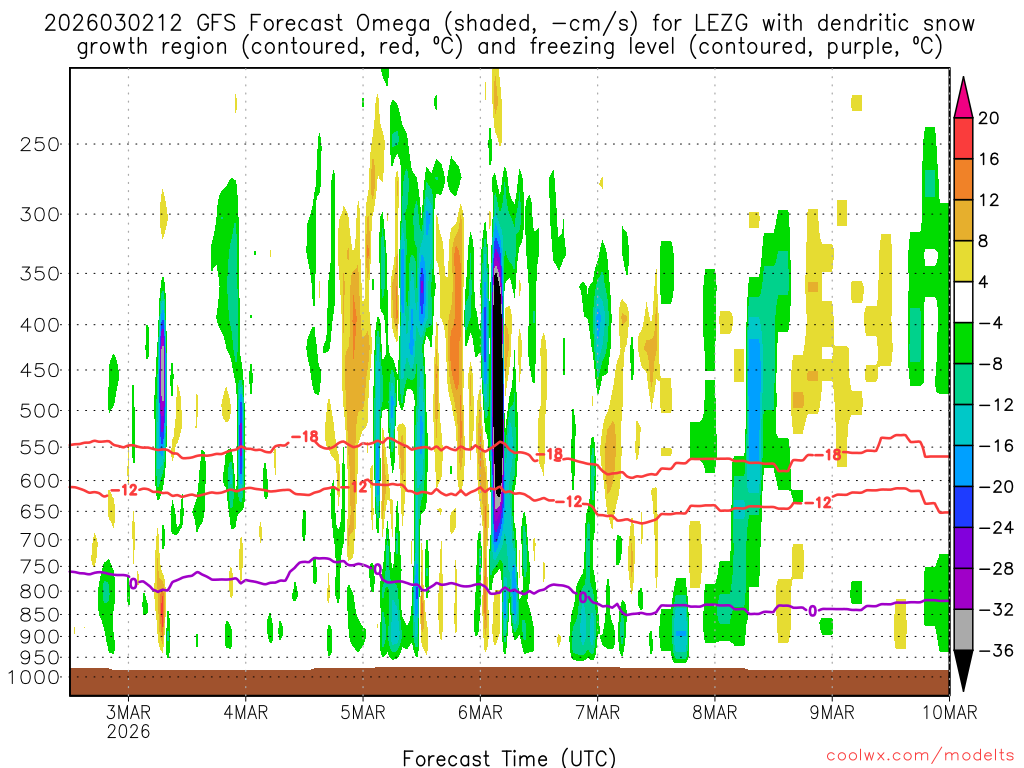
Task: Click the 2026 year label under 3MAR
Action: pos(129,731)
